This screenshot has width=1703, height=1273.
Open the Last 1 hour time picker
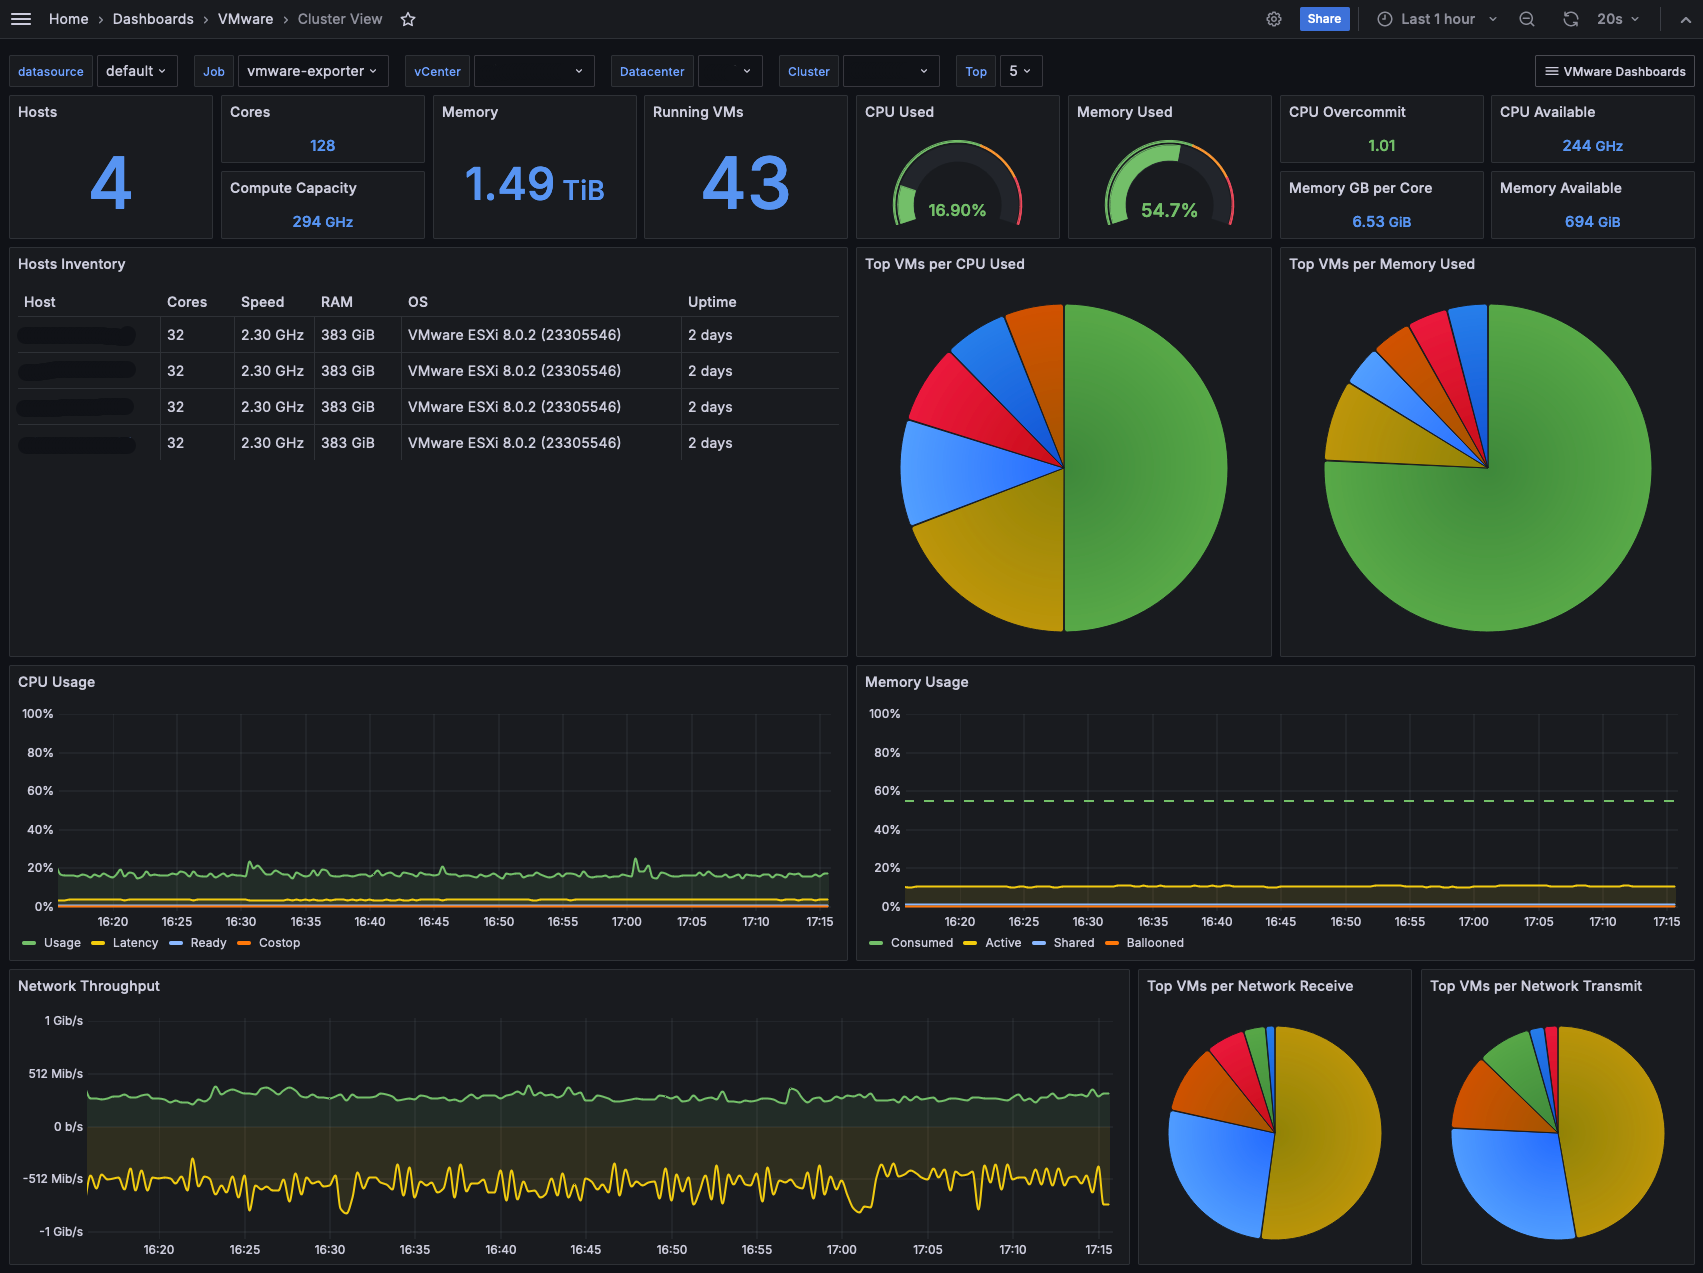coord(1437,19)
